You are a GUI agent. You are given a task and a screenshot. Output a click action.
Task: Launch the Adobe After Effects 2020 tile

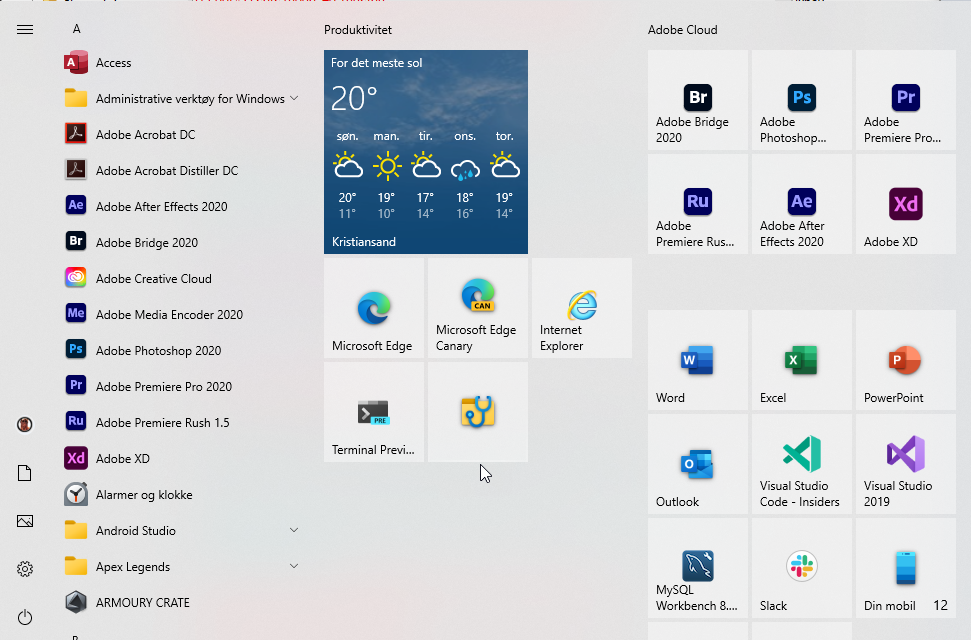point(802,204)
